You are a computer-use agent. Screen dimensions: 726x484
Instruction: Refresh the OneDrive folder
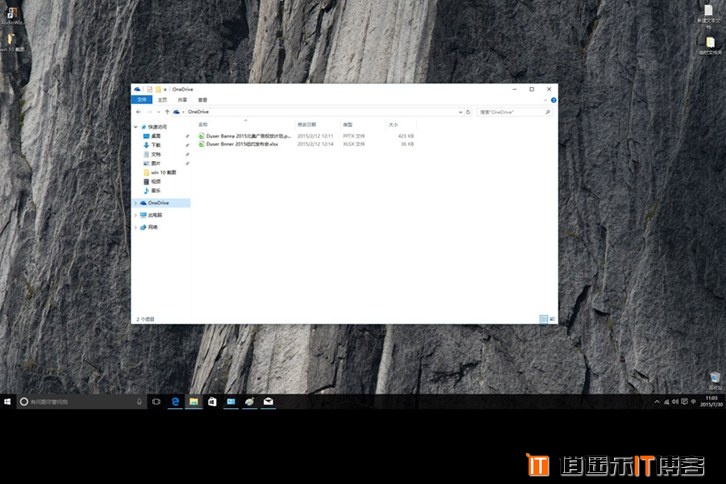468,112
